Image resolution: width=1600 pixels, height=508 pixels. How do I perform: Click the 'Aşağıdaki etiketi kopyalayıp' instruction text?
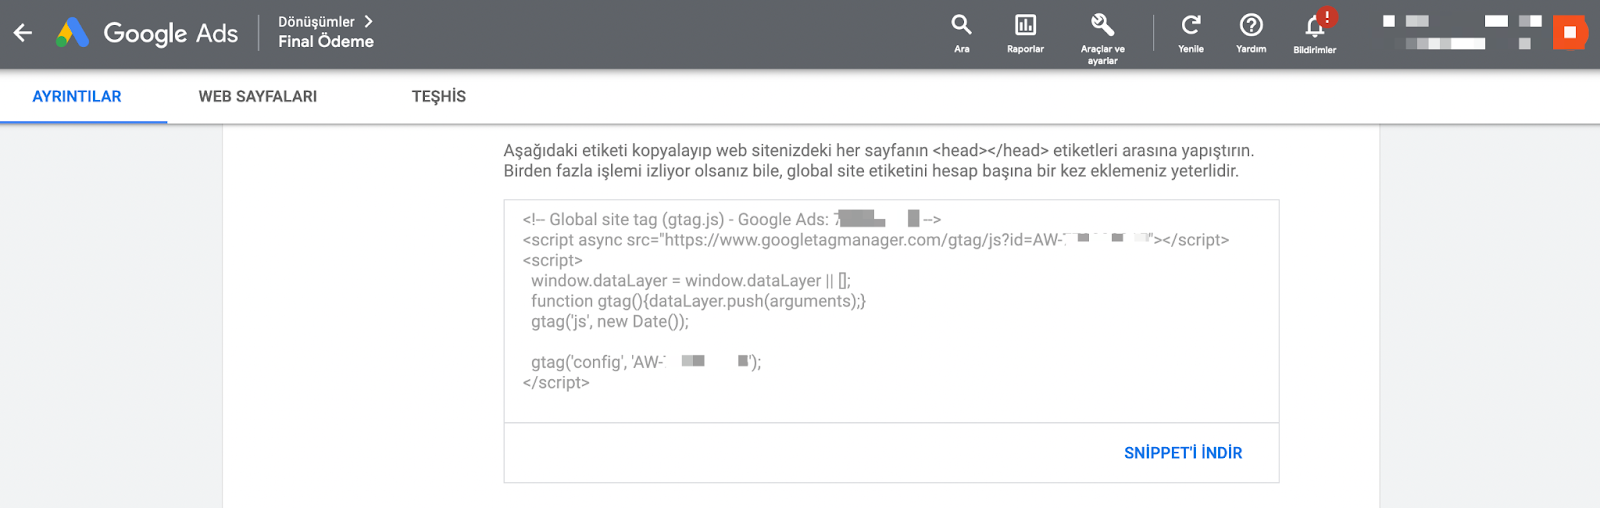(x=878, y=150)
